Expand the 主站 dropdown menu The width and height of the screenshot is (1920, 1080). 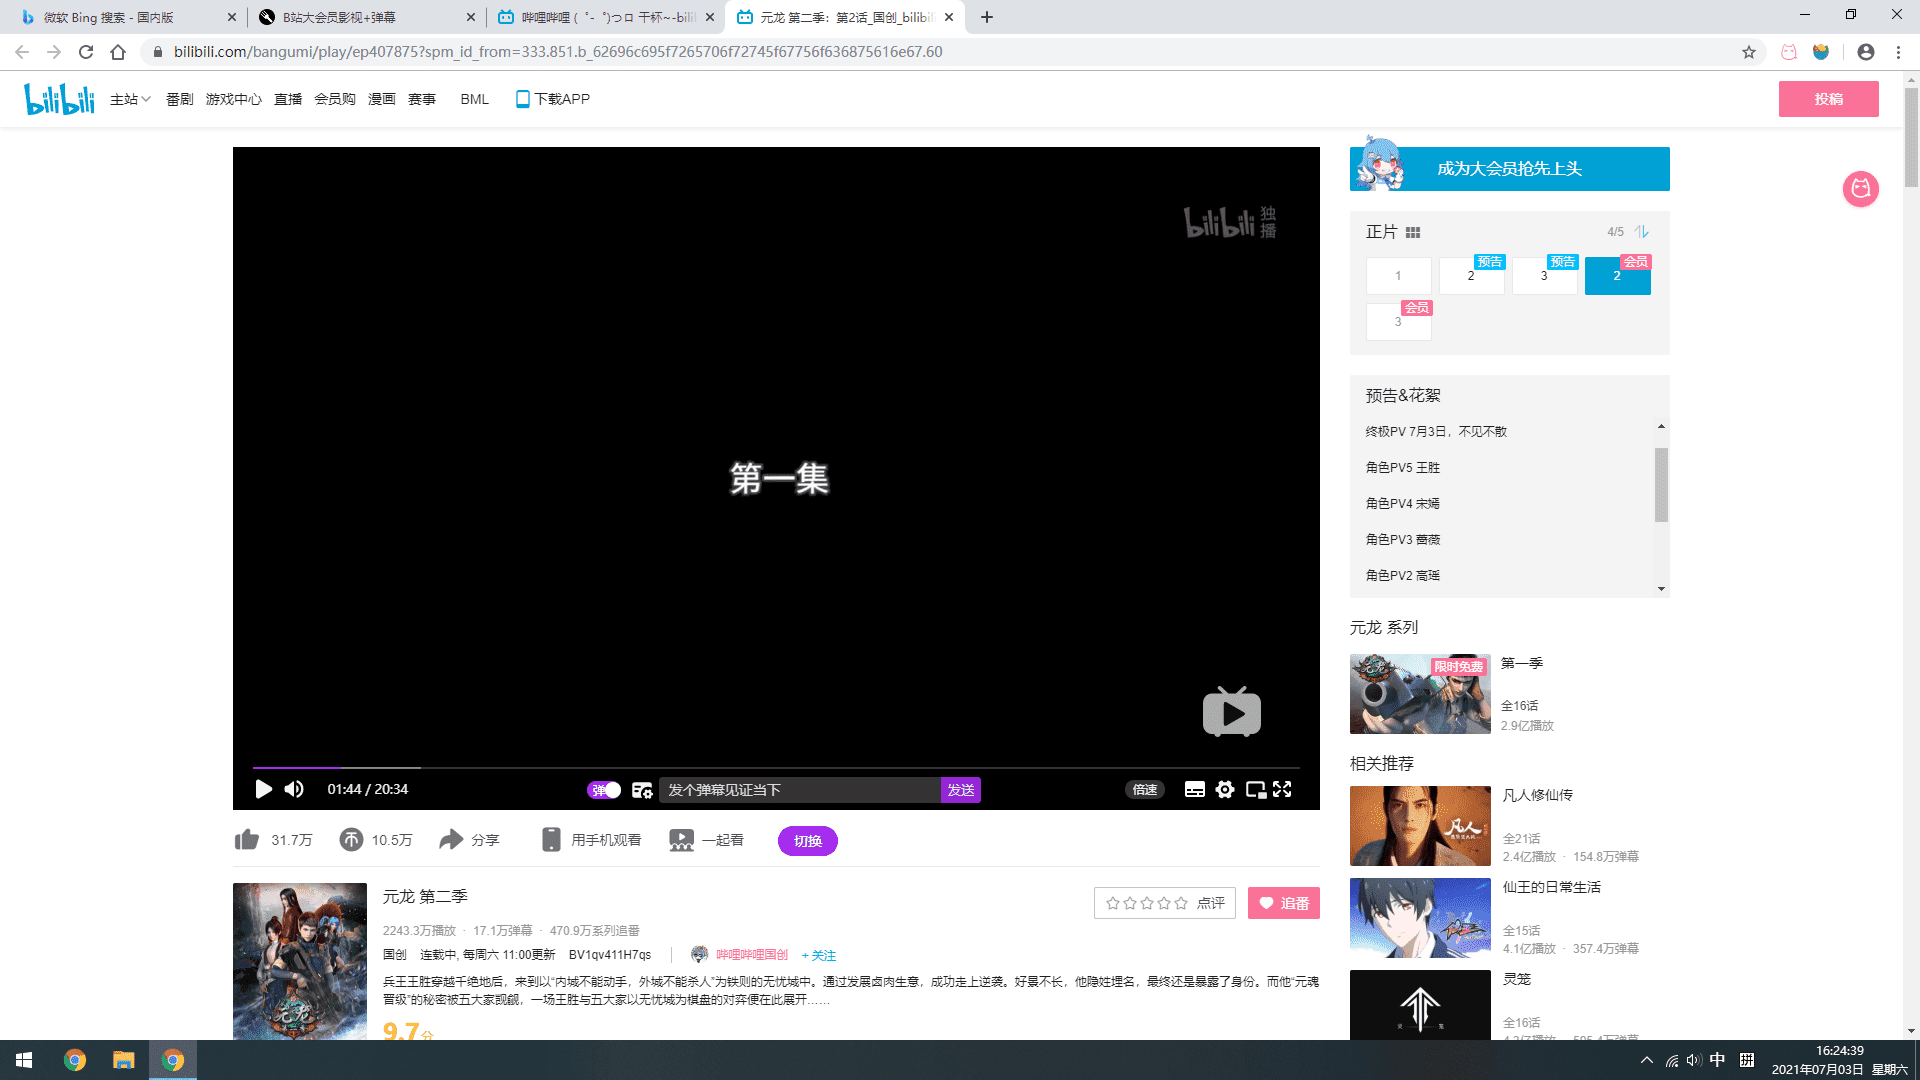point(130,99)
